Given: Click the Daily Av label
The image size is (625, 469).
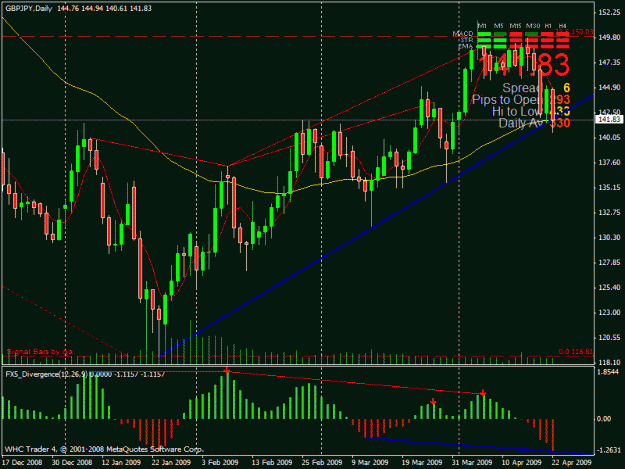Looking at the screenshot, I should click(522, 123).
